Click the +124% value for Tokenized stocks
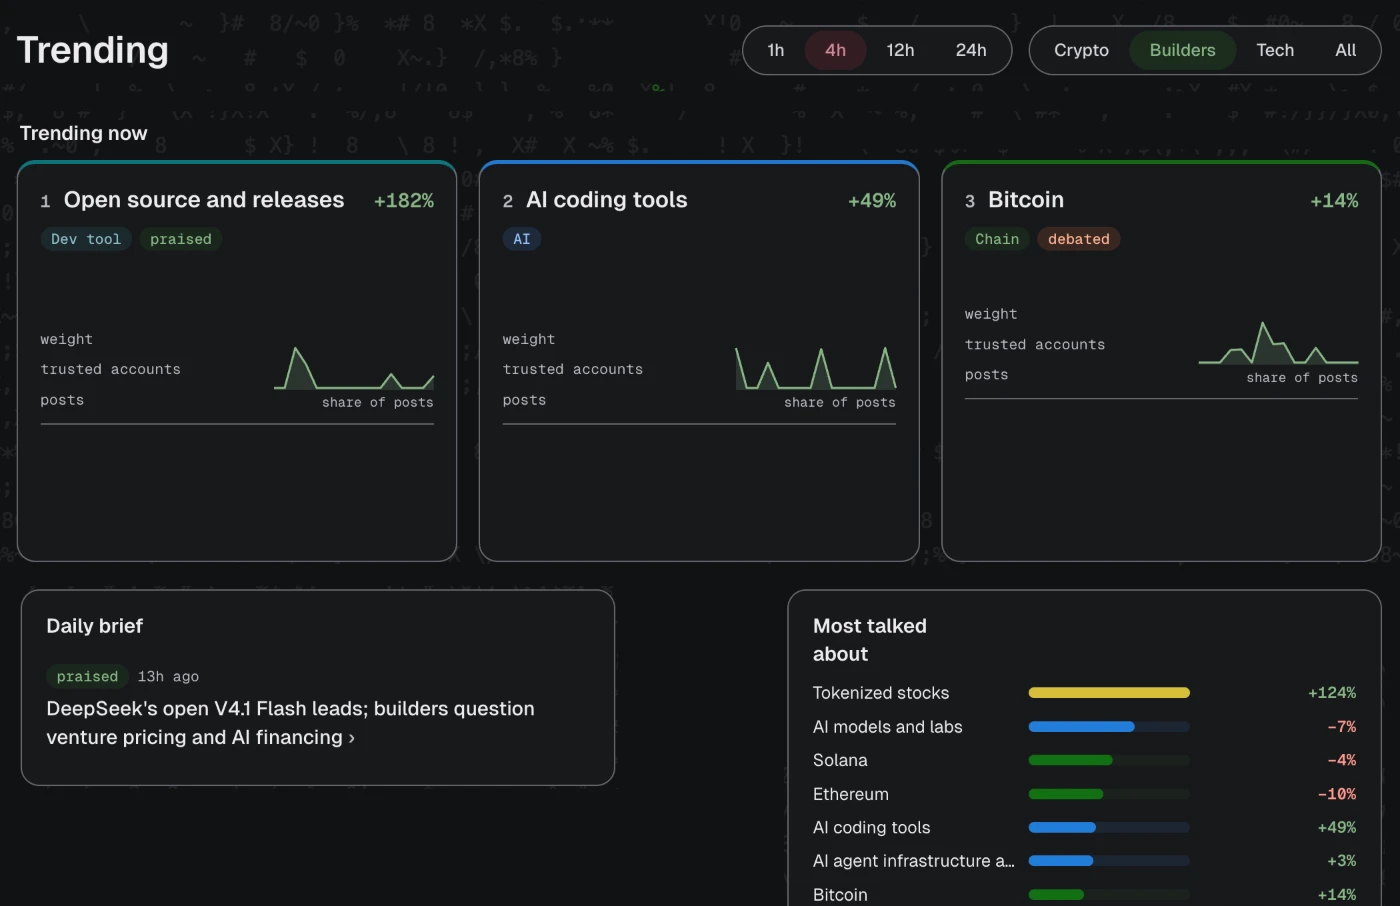Screen dimensions: 1400x906 [x=1332, y=693]
